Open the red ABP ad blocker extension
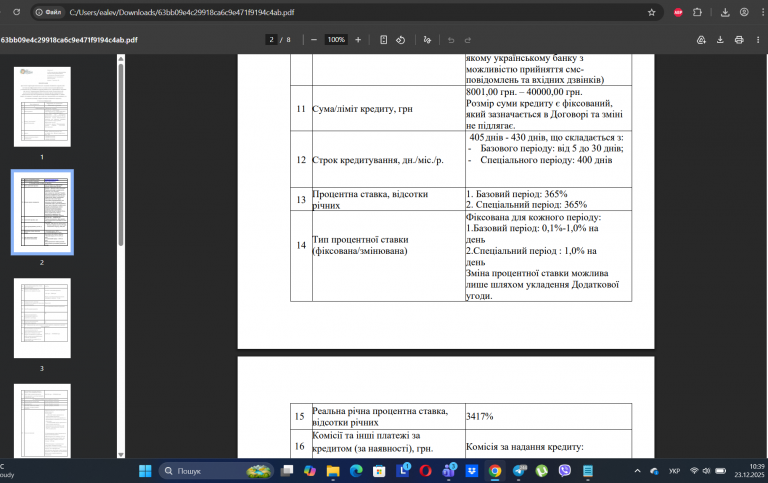The width and height of the screenshot is (768, 483). click(678, 13)
